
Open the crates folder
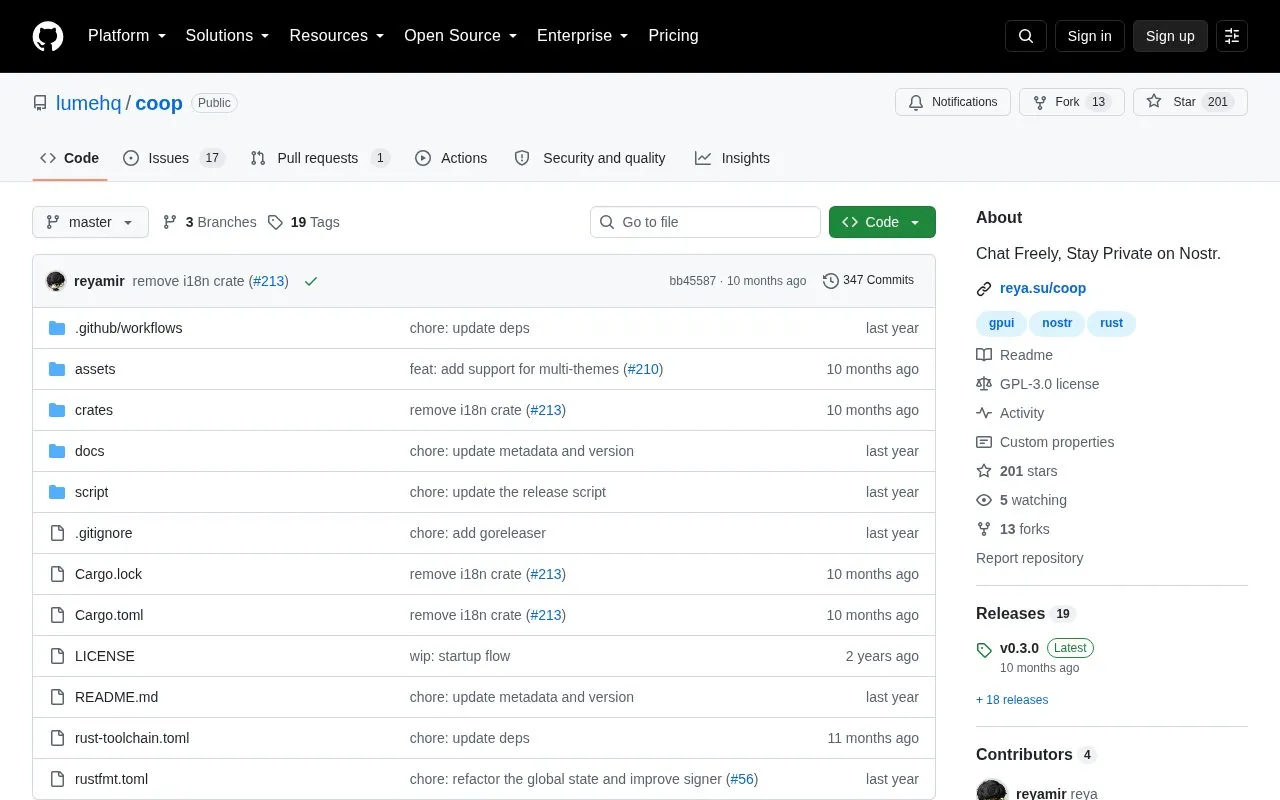point(94,410)
